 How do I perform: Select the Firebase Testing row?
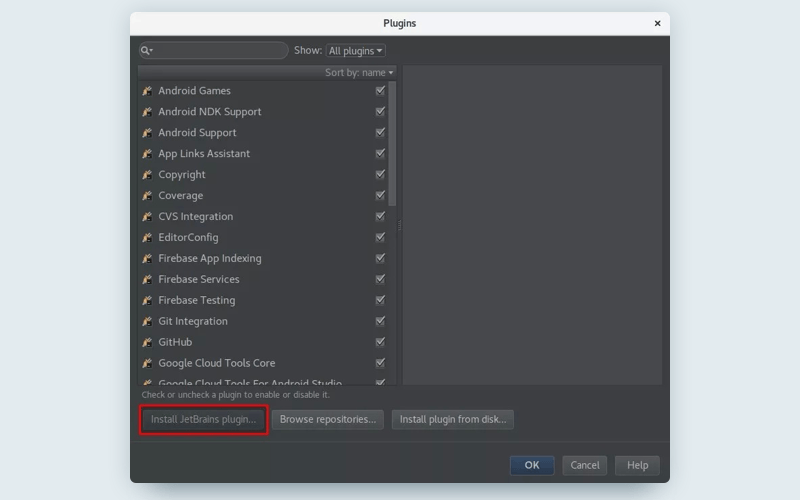point(263,300)
